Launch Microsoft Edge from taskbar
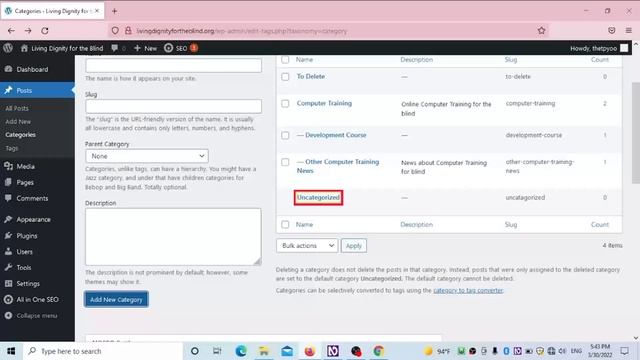This screenshot has height=360, width=640. [241, 351]
